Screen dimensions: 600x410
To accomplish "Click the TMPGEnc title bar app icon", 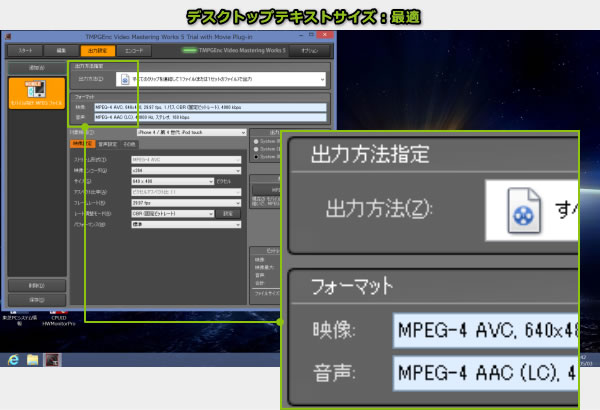I will 8,37.
